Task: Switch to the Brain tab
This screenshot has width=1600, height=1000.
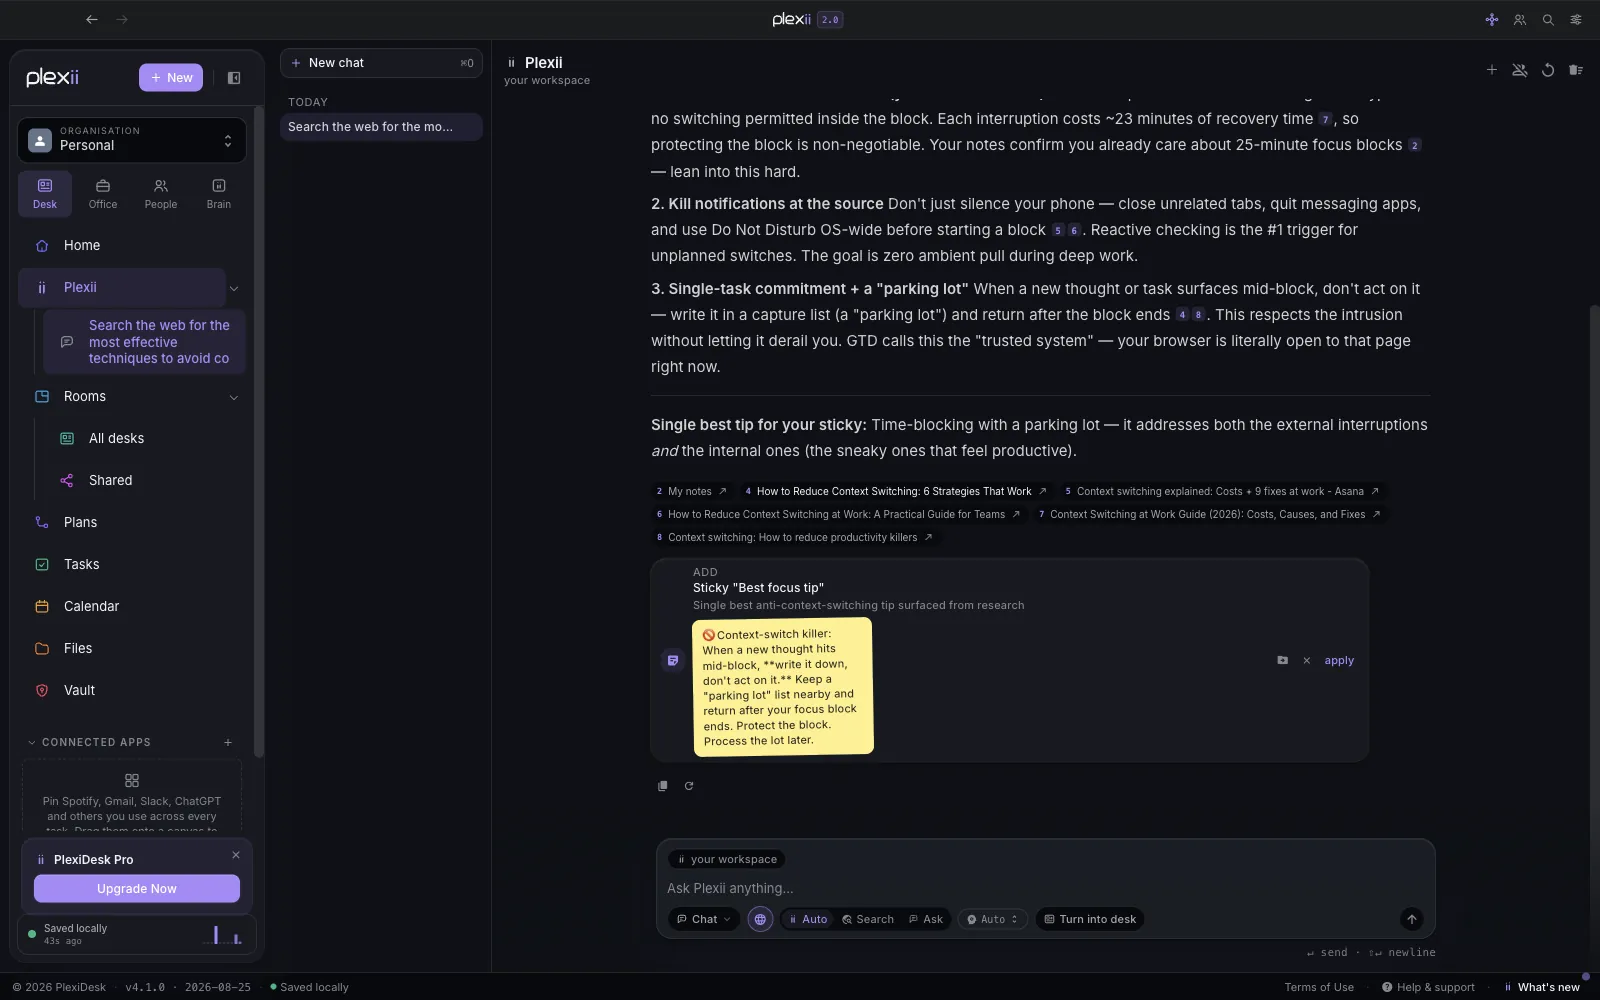Action: [x=219, y=193]
